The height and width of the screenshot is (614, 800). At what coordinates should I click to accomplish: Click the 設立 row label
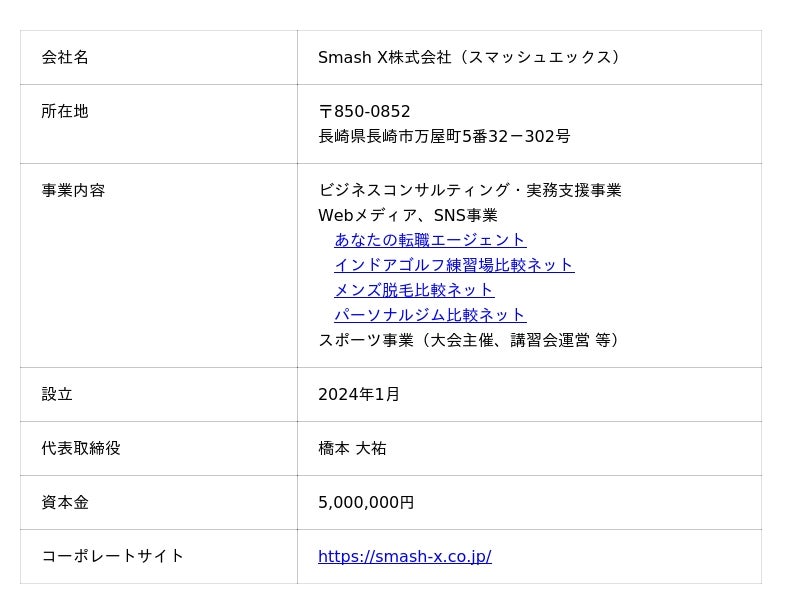[57, 394]
